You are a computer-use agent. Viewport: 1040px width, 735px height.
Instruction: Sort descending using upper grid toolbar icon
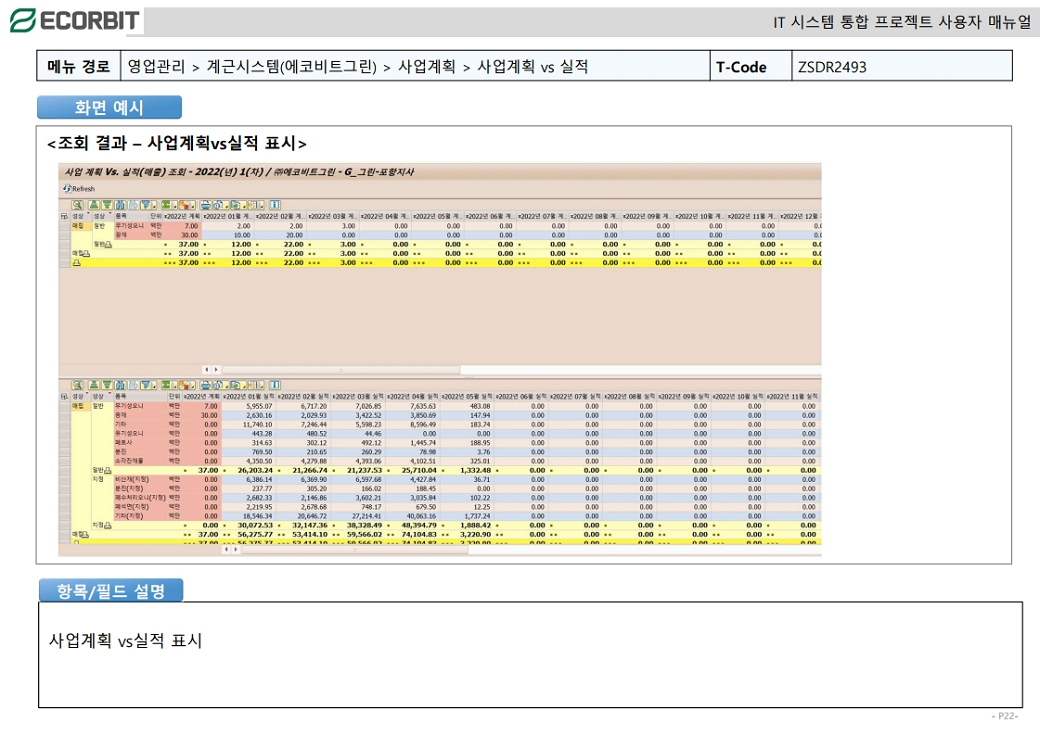point(106,204)
